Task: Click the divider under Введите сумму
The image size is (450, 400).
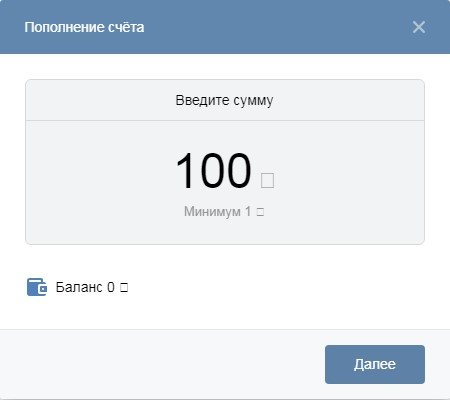Action: tap(225, 120)
